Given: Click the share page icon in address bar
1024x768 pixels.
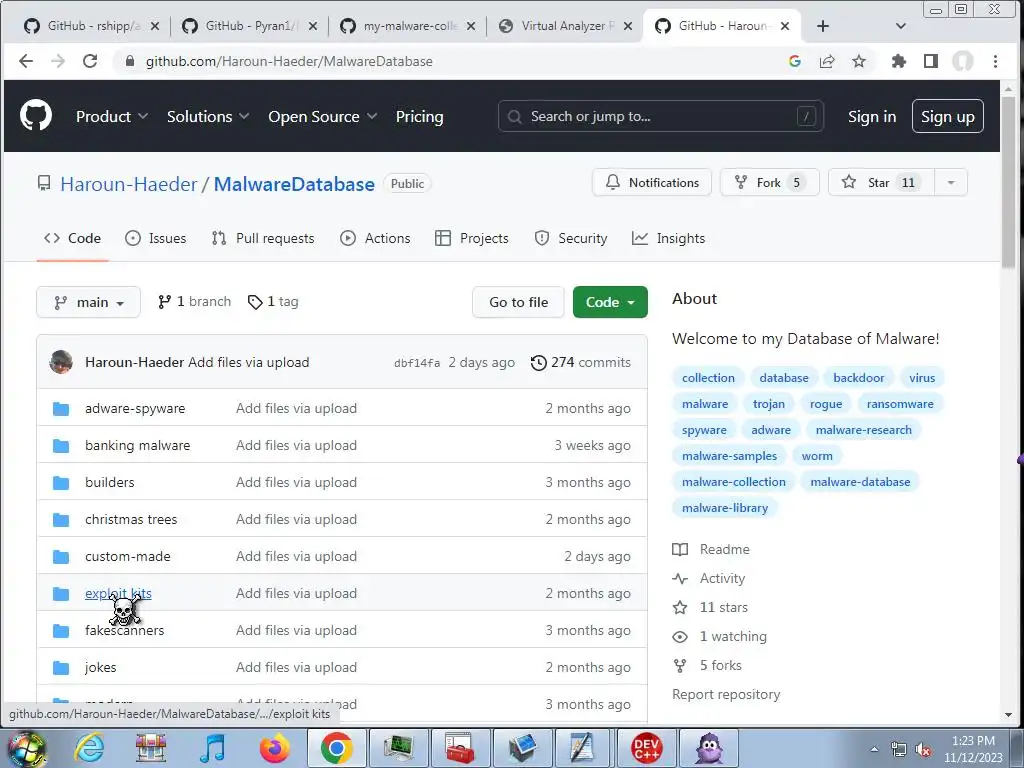Looking at the screenshot, I should tap(827, 61).
